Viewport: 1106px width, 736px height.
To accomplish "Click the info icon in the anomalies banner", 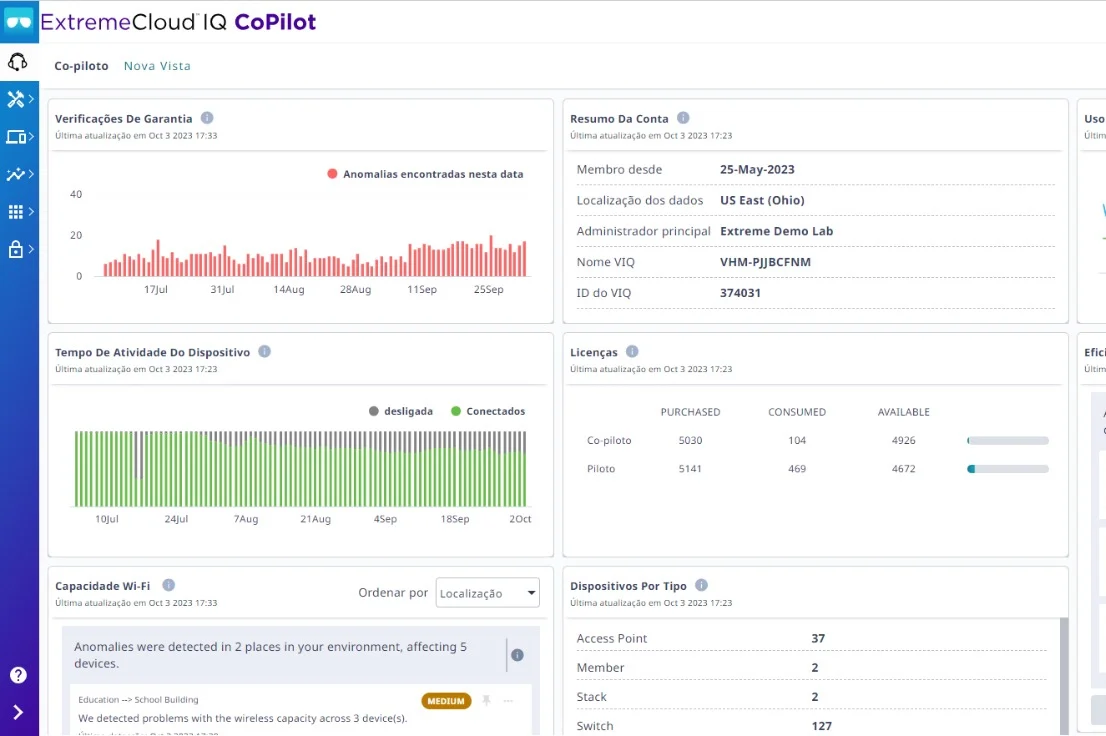I will [517, 655].
